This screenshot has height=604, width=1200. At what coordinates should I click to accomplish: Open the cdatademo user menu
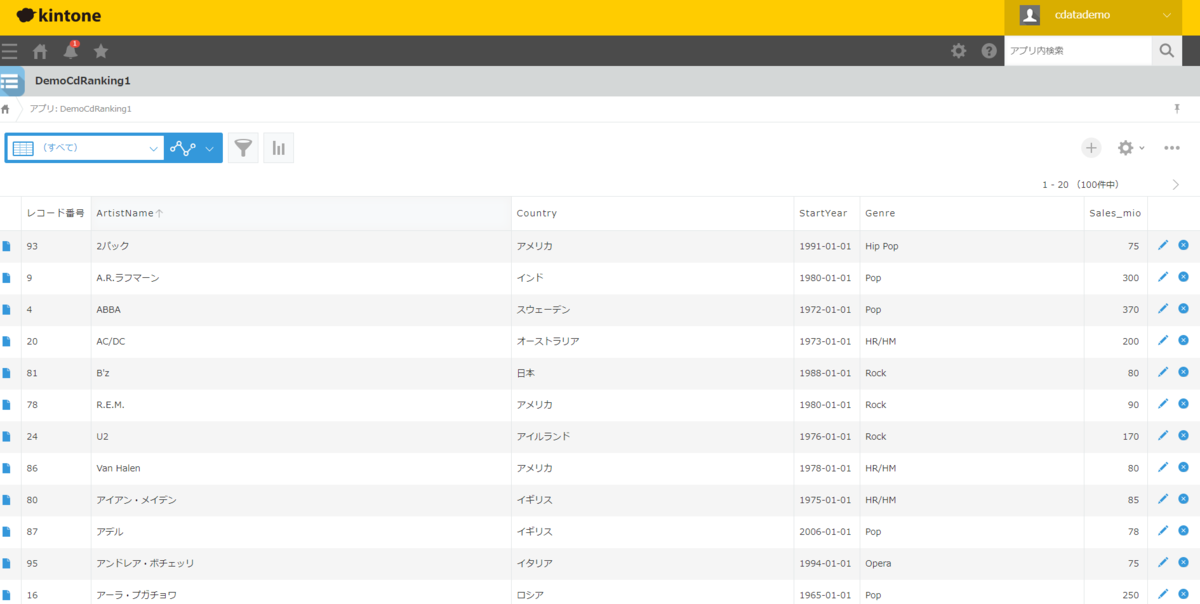point(1095,15)
